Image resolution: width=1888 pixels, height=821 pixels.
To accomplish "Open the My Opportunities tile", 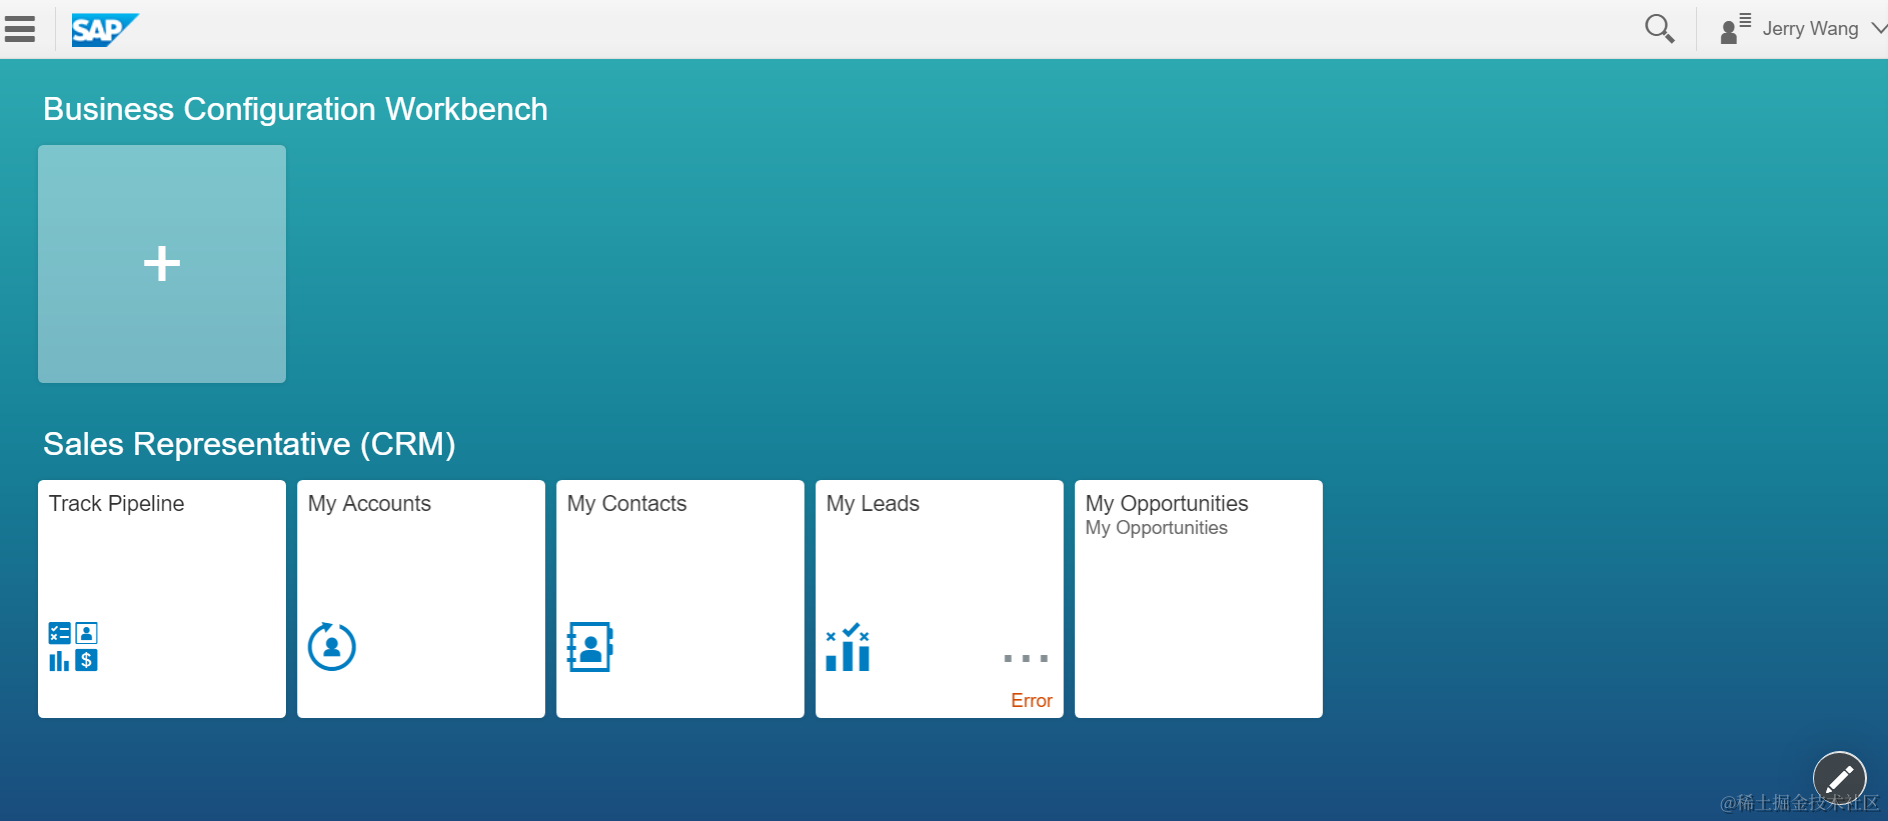I will coord(1198,599).
